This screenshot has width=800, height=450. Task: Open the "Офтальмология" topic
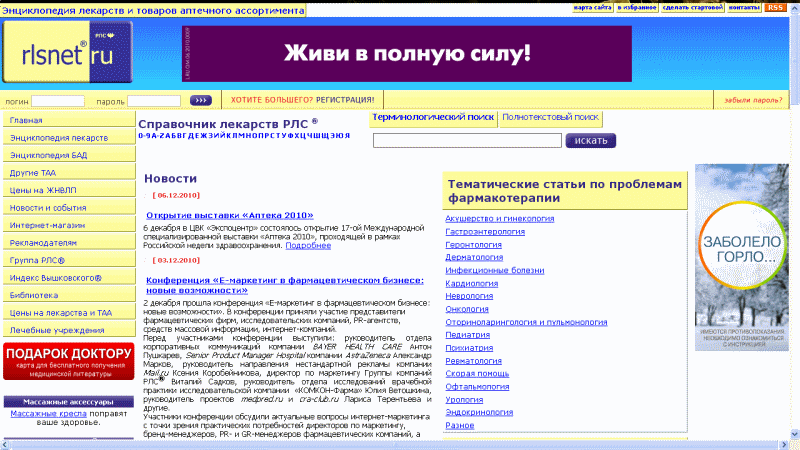coord(477,387)
